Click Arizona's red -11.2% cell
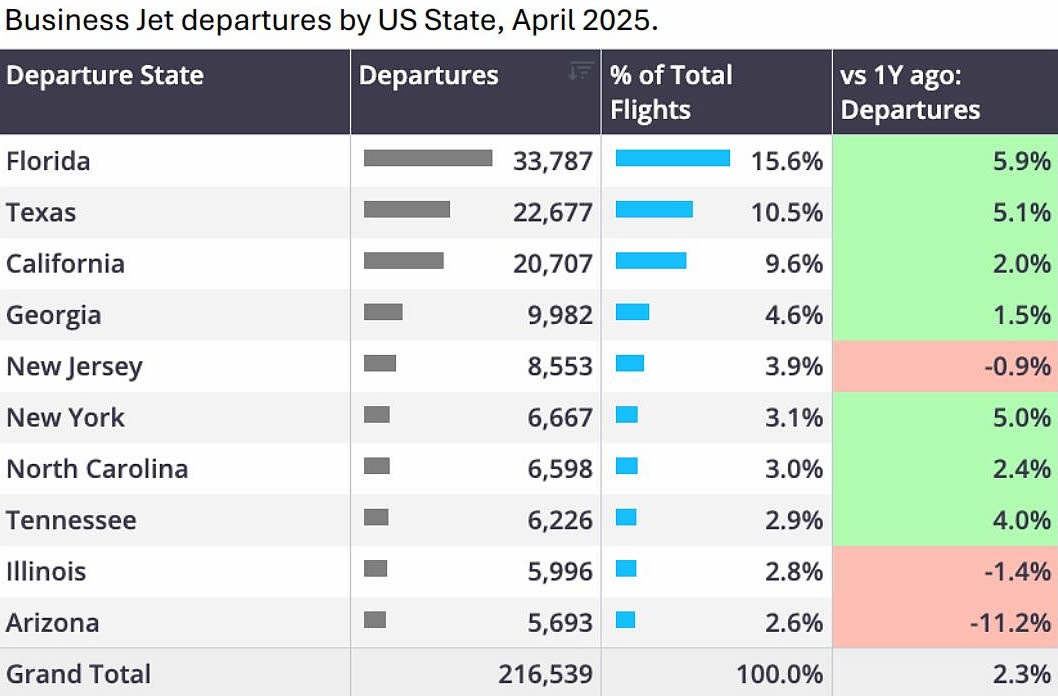 tap(945, 622)
